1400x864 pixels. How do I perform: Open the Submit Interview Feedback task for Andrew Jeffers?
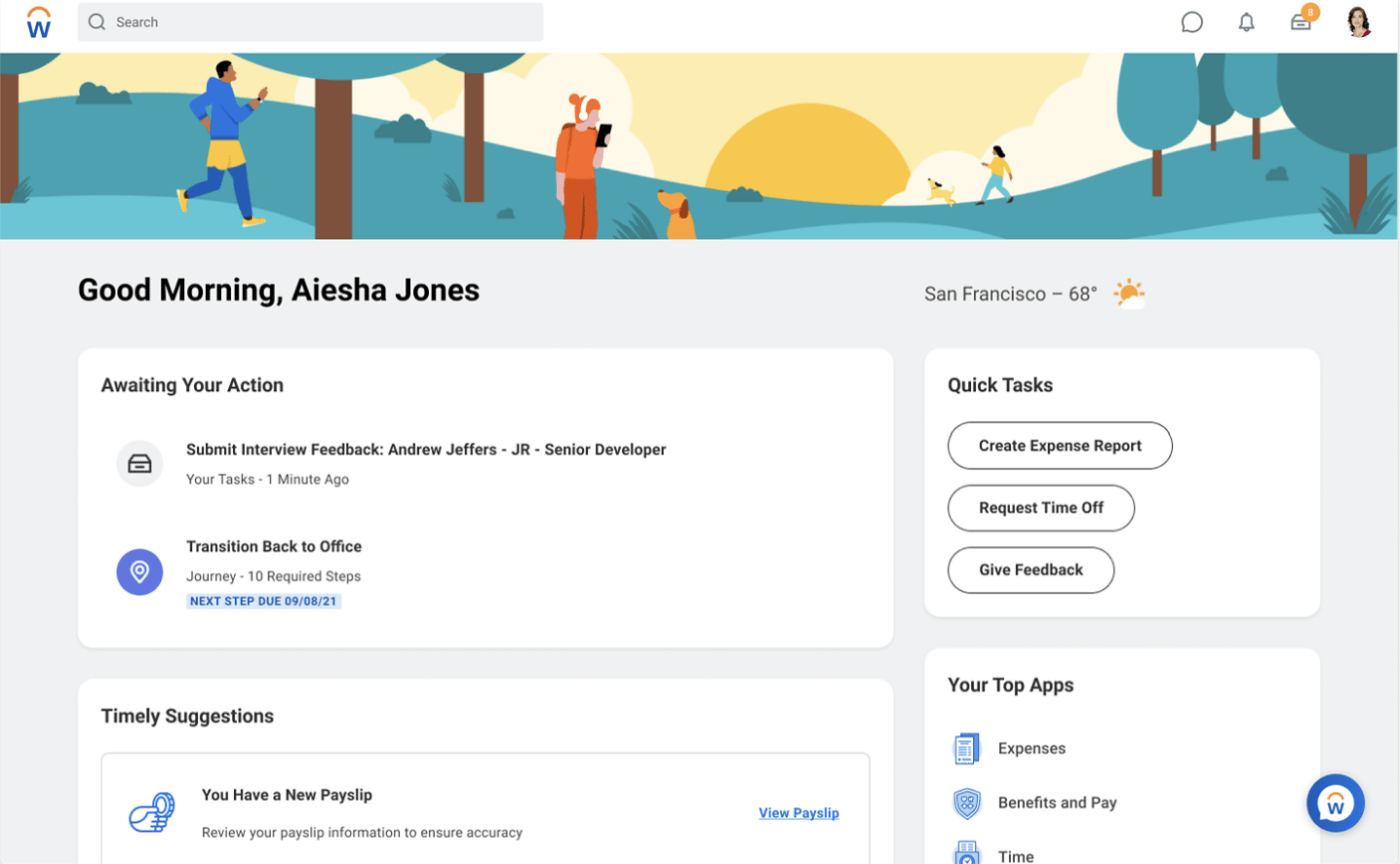(426, 450)
